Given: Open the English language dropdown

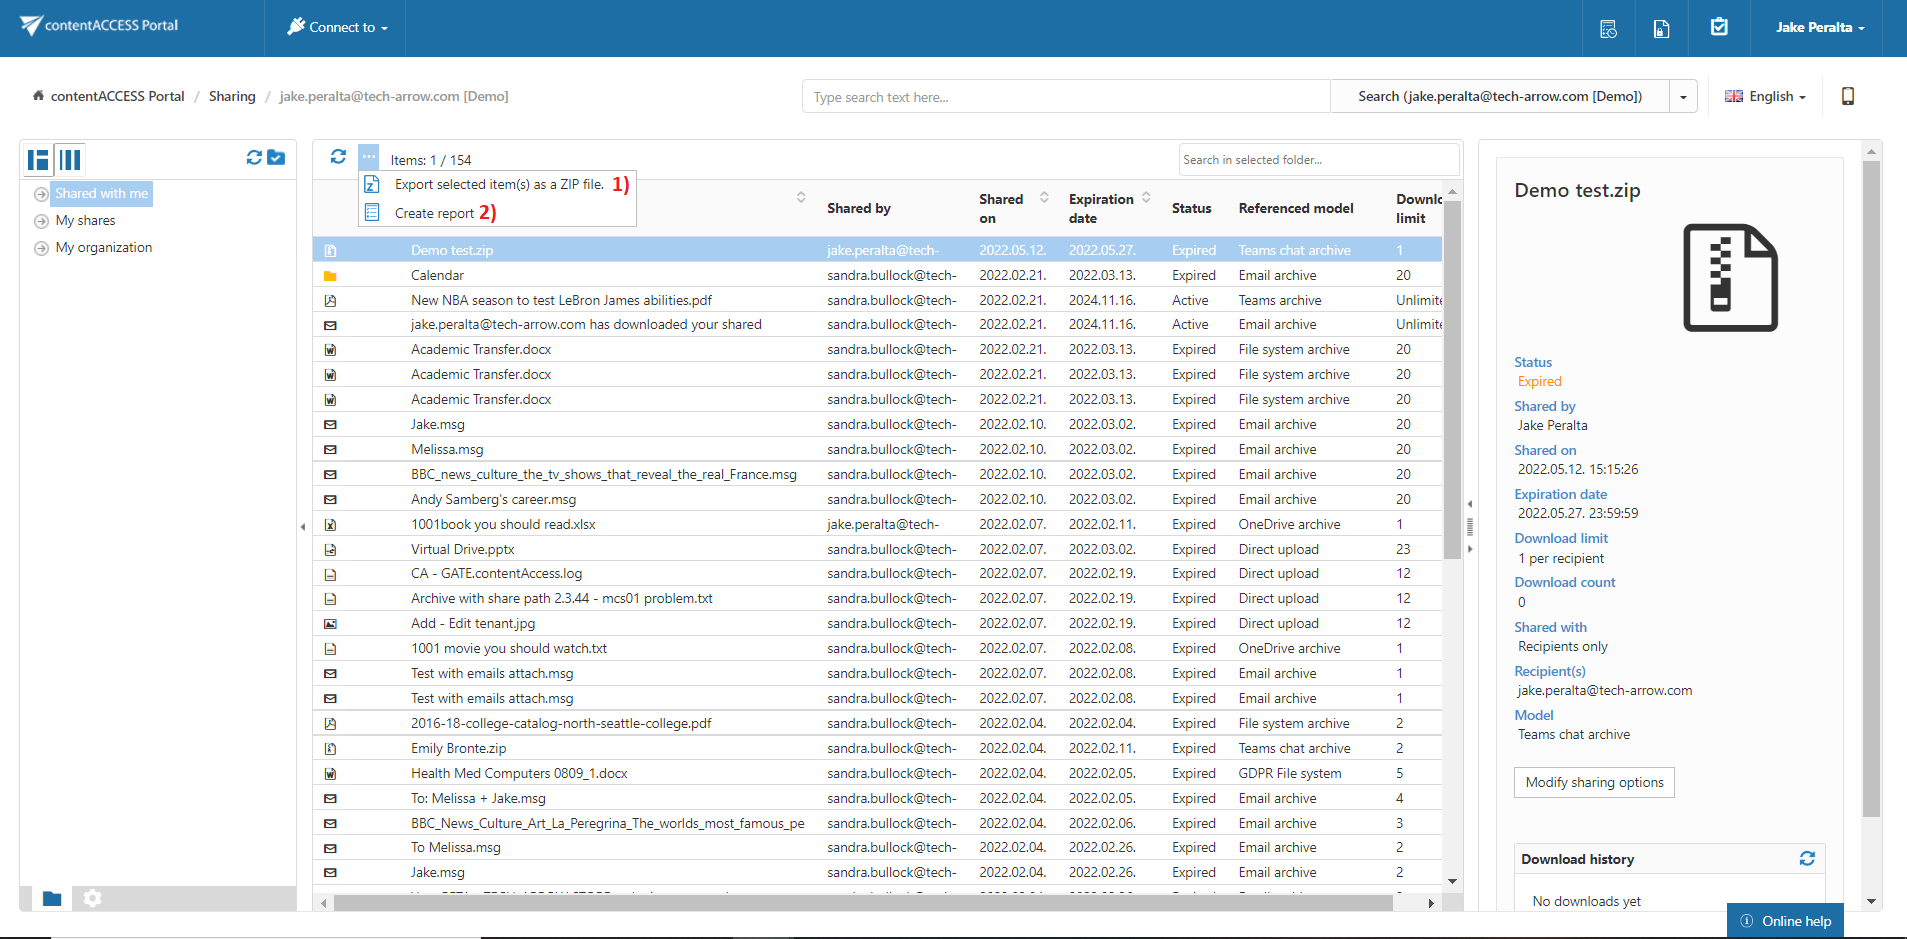Looking at the screenshot, I should pyautogui.click(x=1766, y=96).
